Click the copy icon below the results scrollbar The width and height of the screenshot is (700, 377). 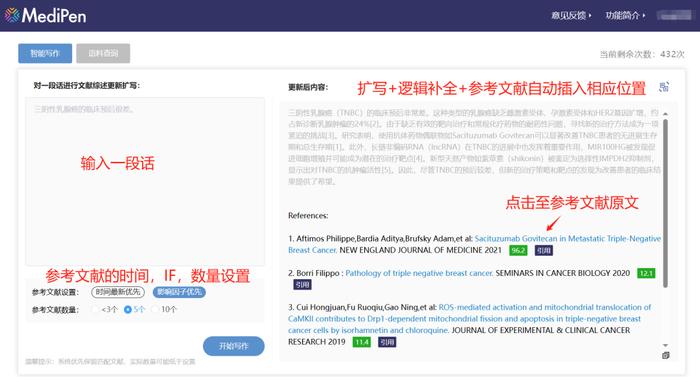pos(666,356)
